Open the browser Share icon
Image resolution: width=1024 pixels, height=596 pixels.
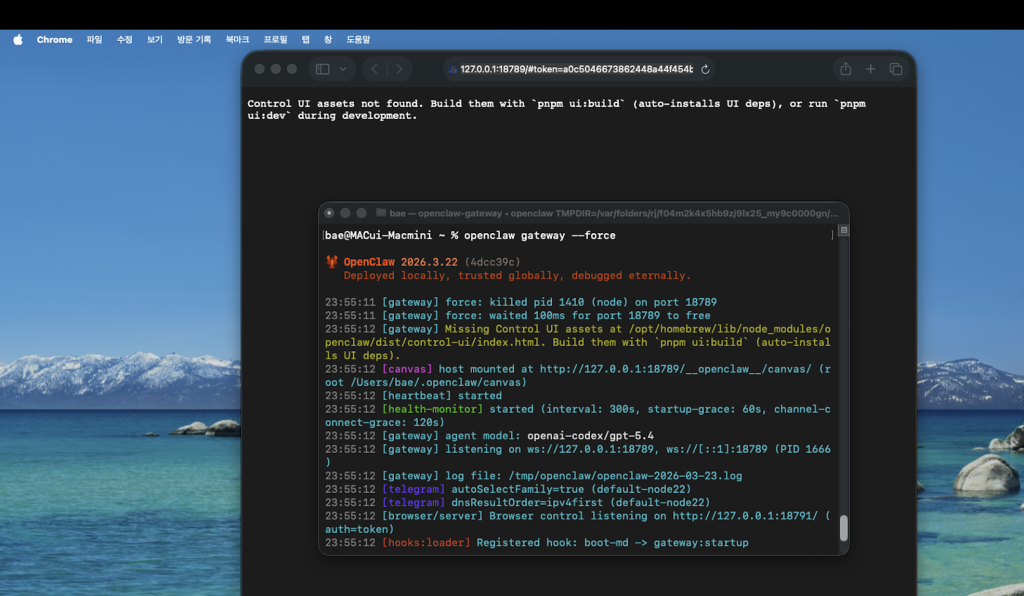click(845, 69)
